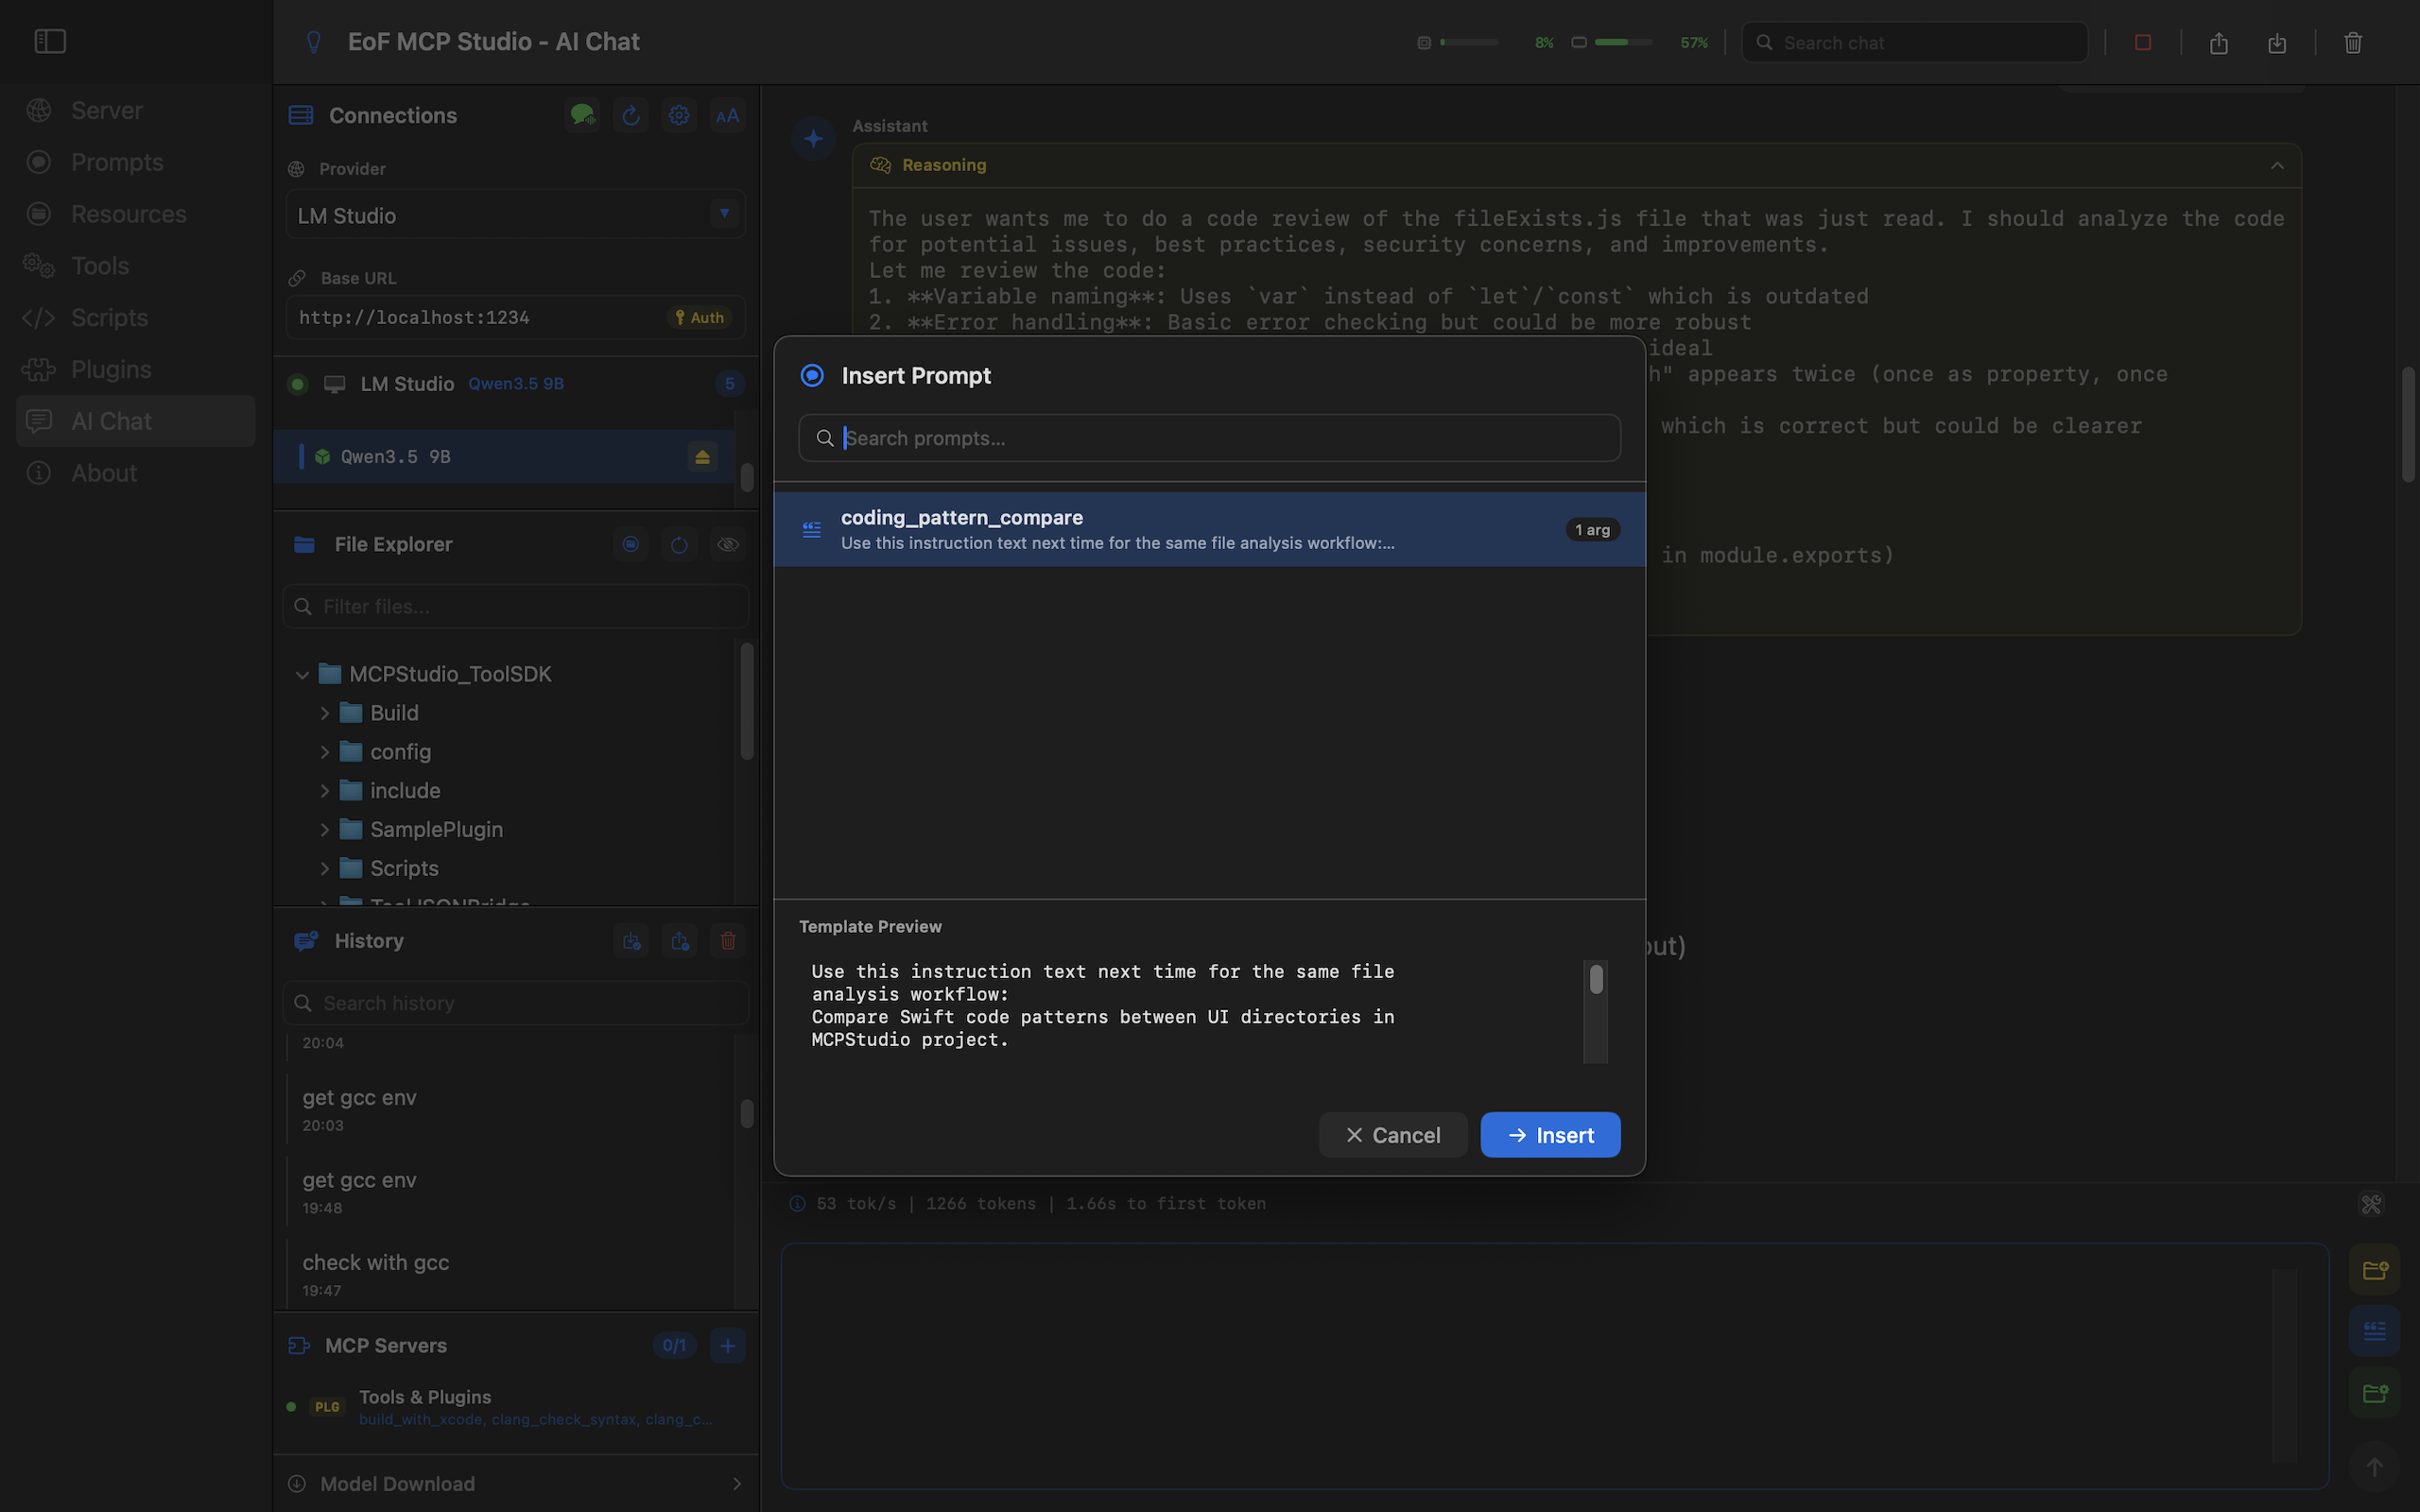Image resolution: width=2420 pixels, height=1512 pixels.
Task: Toggle the AA font size icon
Action: tap(727, 115)
